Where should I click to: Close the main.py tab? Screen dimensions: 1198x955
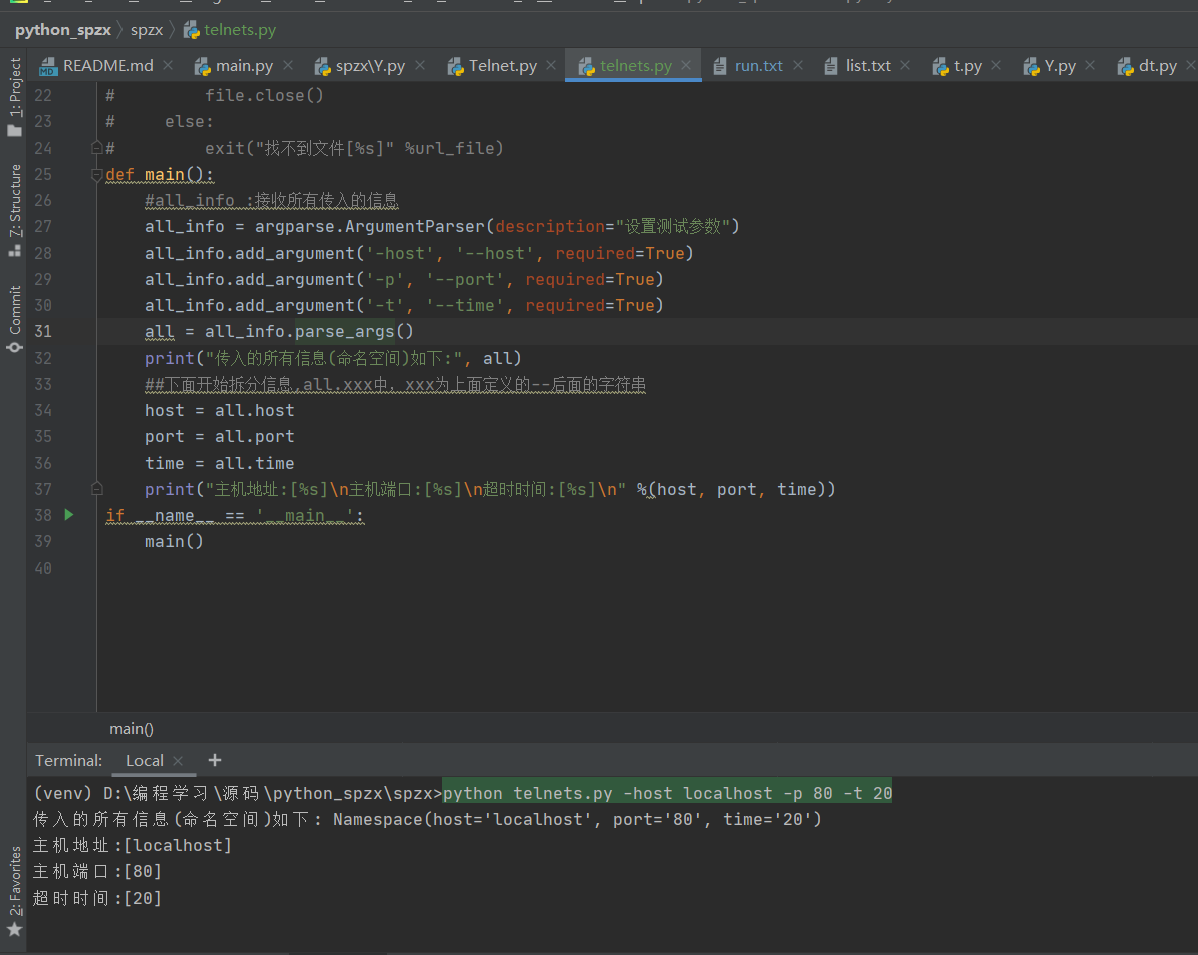(x=288, y=66)
